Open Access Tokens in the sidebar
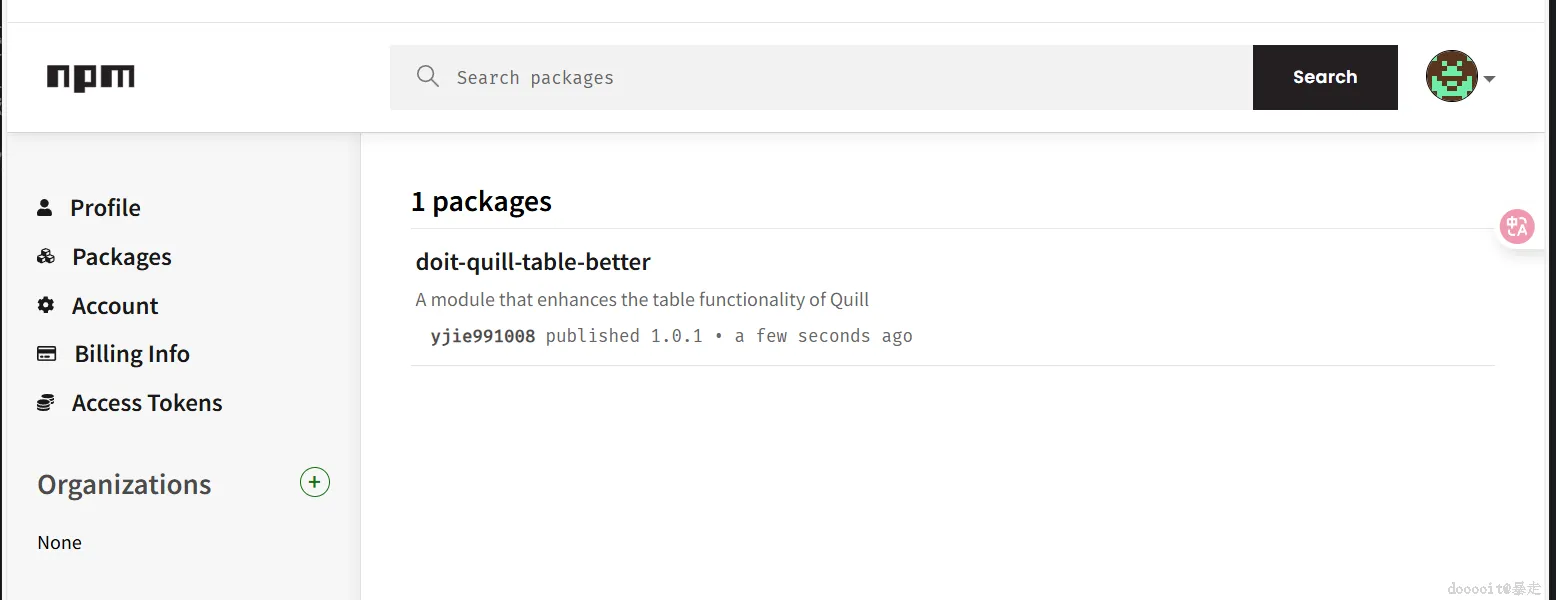Image resolution: width=1556 pixels, height=600 pixels. click(x=147, y=403)
